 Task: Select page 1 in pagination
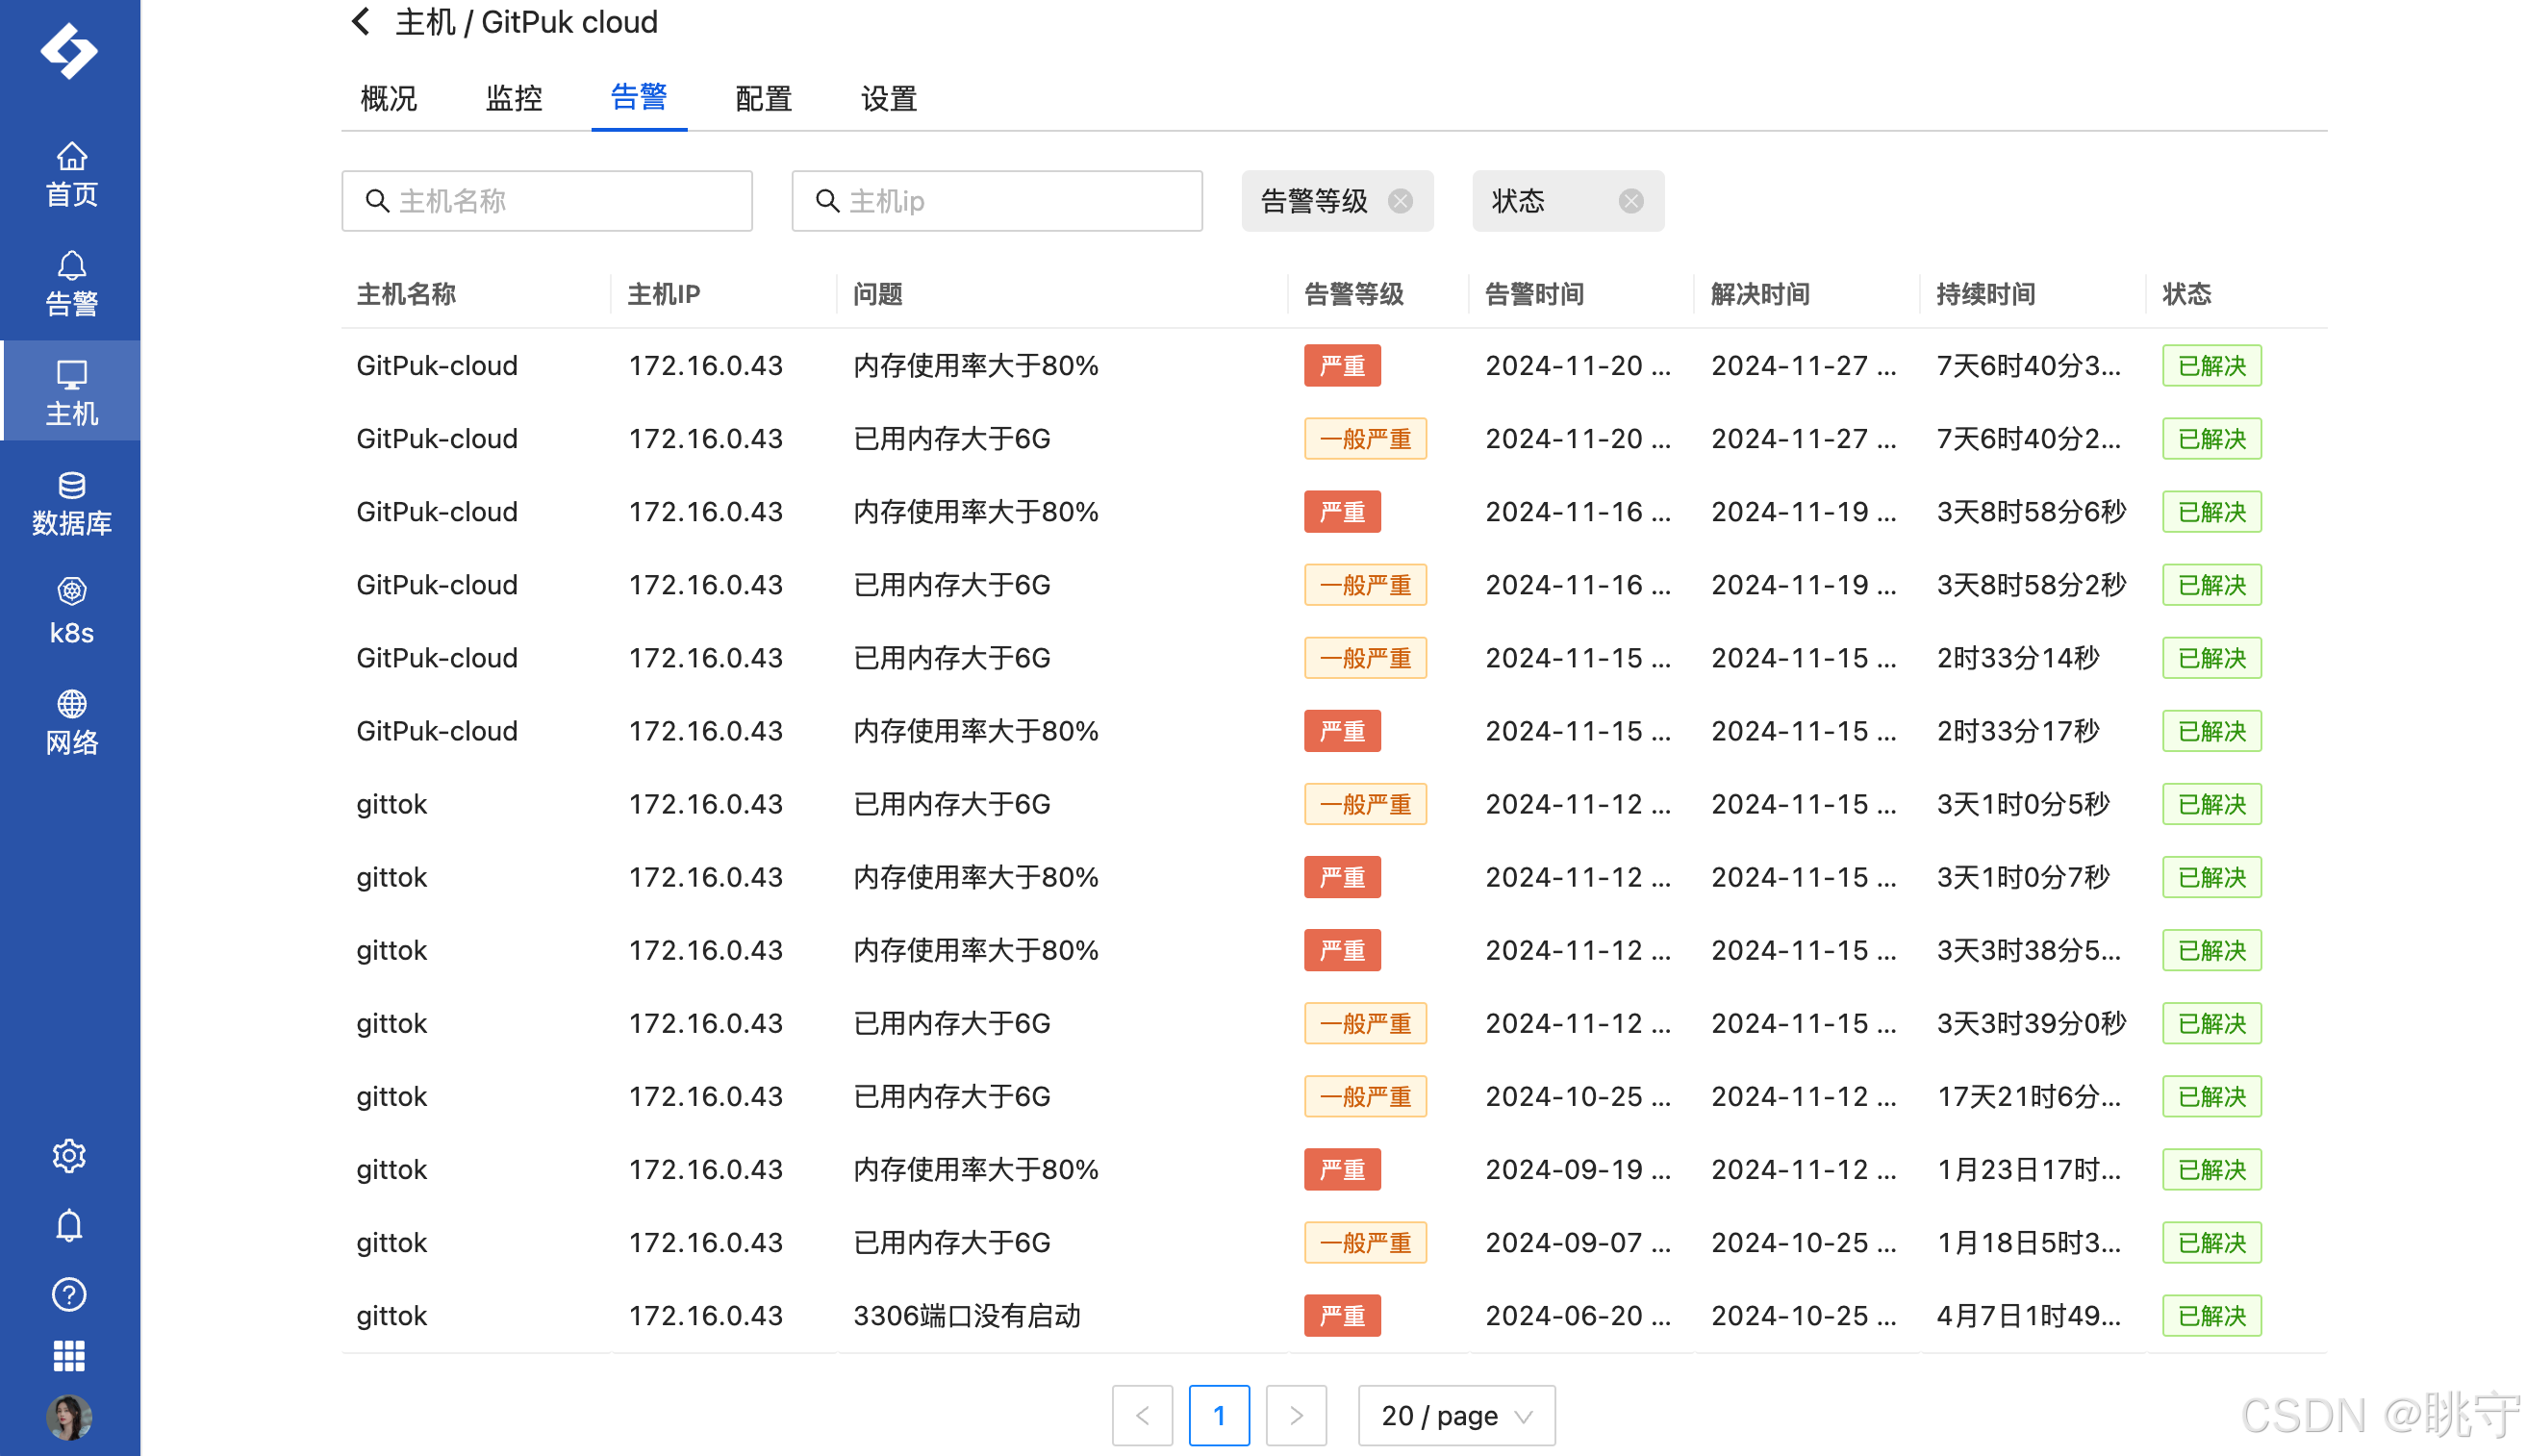click(x=1219, y=1415)
